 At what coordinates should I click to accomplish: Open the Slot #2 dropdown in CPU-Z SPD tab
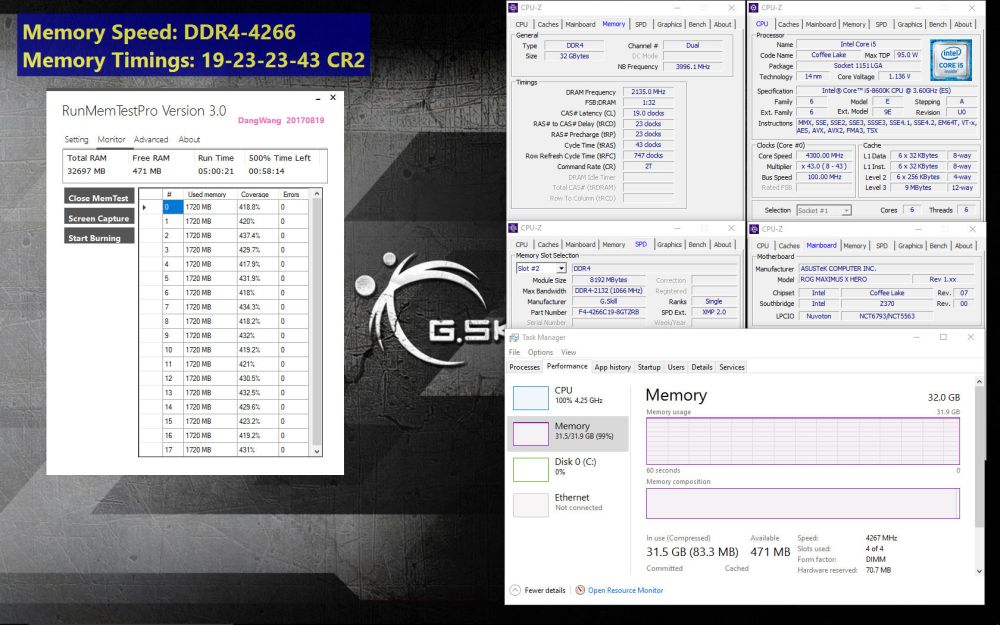click(560, 267)
